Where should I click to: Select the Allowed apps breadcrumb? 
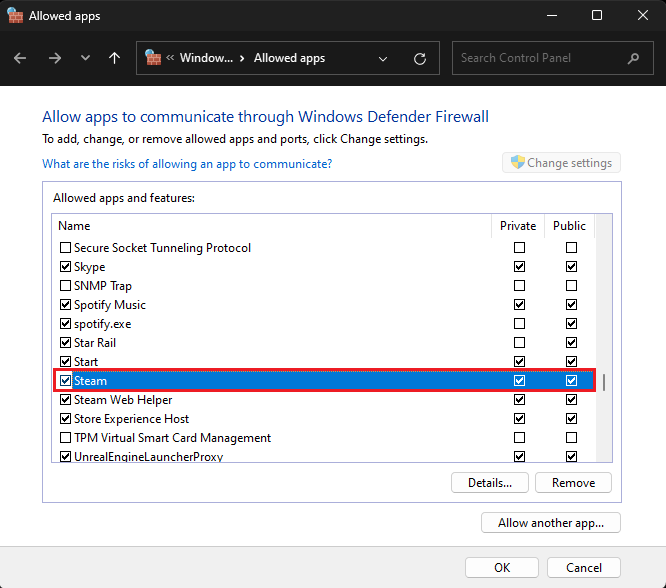click(289, 58)
